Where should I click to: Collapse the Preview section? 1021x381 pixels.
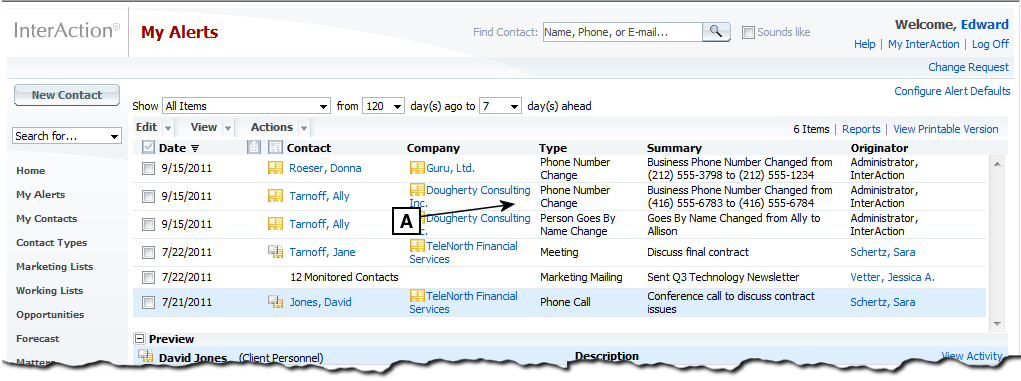pyautogui.click(x=139, y=339)
